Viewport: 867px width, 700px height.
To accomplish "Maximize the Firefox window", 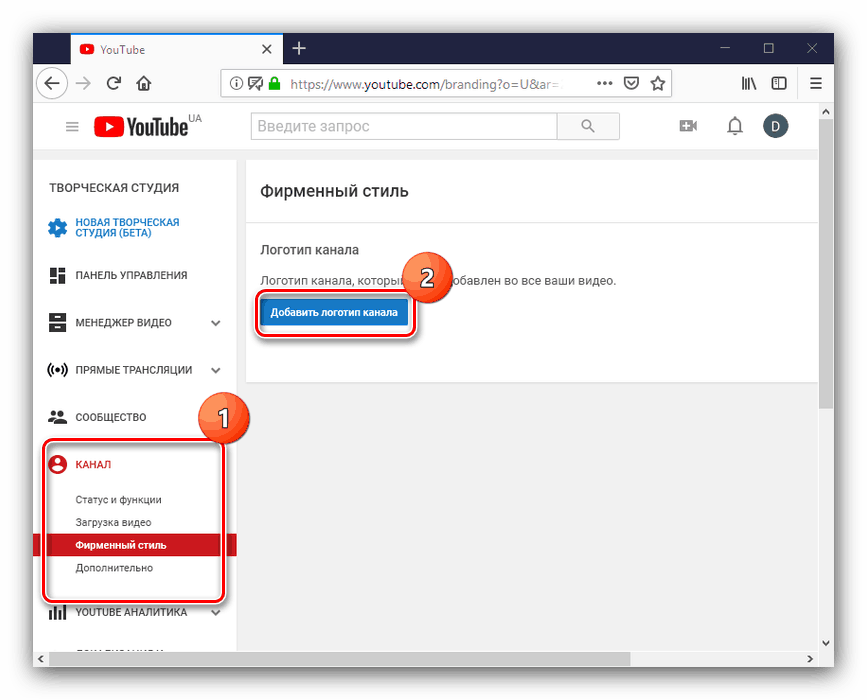I will pos(769,49).
